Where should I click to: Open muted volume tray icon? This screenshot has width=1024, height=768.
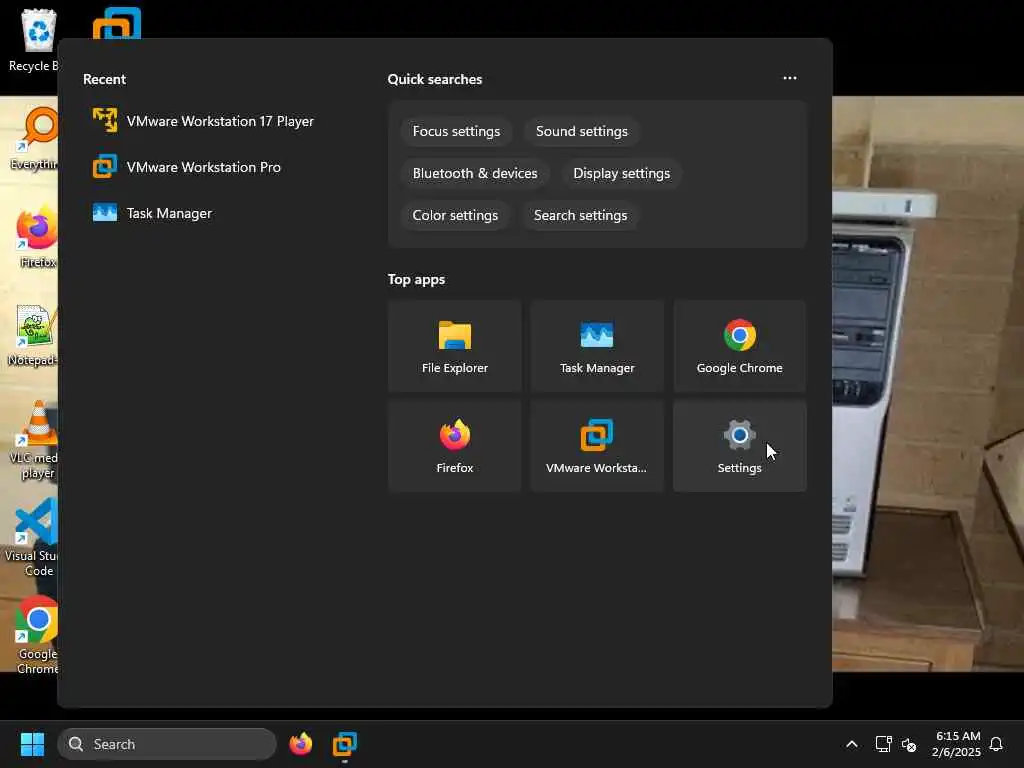click(x=908, y=744)
